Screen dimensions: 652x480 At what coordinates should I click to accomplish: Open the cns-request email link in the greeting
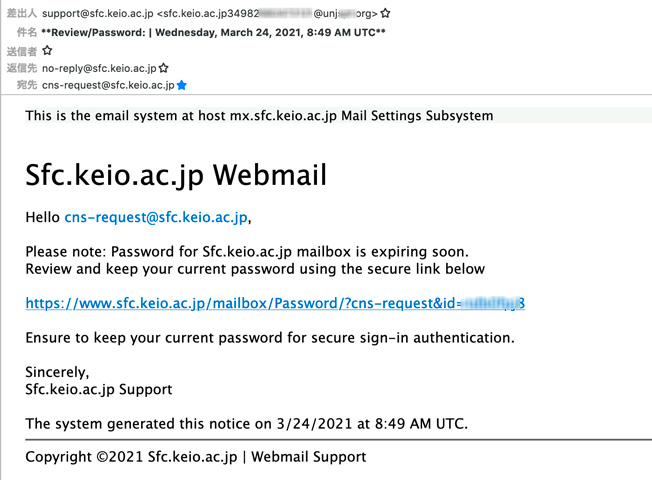pos(155,216)
